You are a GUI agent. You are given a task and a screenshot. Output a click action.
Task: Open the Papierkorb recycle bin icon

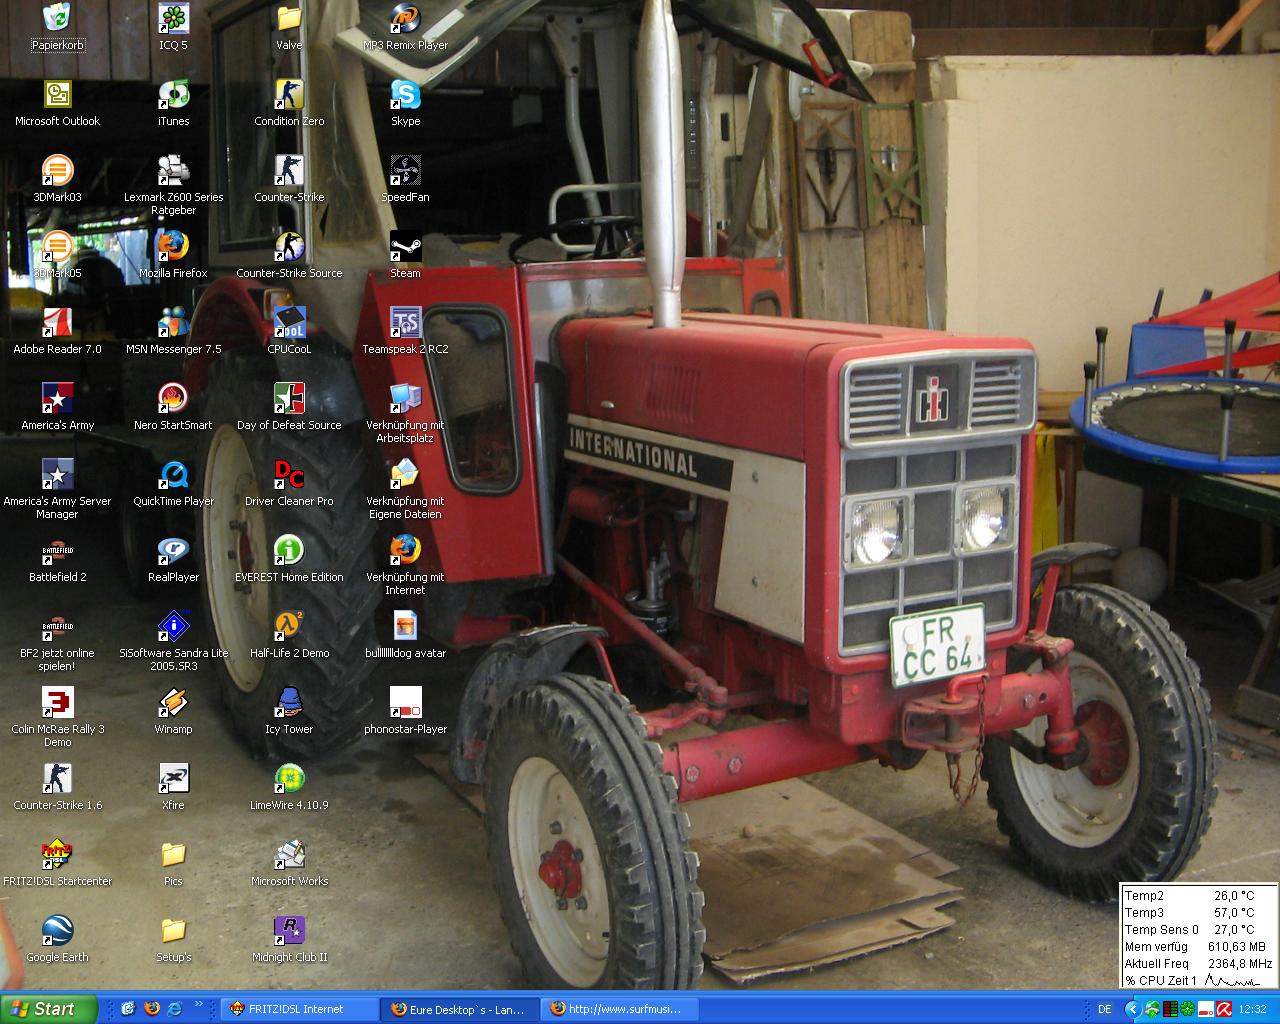[57, 20]
